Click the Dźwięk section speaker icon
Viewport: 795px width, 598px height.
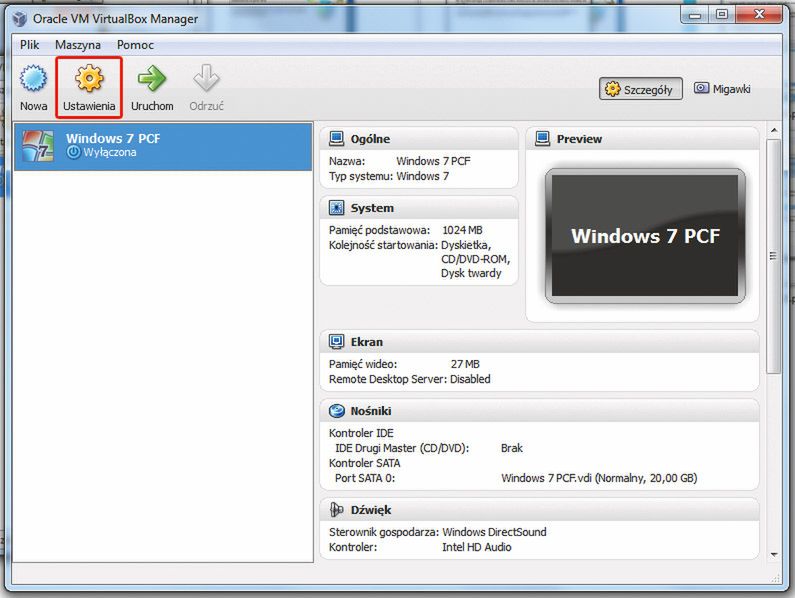click(336, 509)
